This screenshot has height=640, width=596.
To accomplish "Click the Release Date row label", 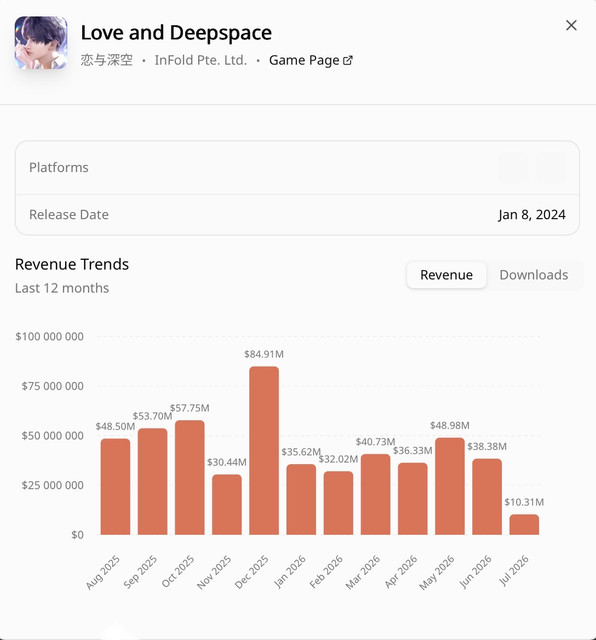I will pyautogui.click(x=69, y=215).
